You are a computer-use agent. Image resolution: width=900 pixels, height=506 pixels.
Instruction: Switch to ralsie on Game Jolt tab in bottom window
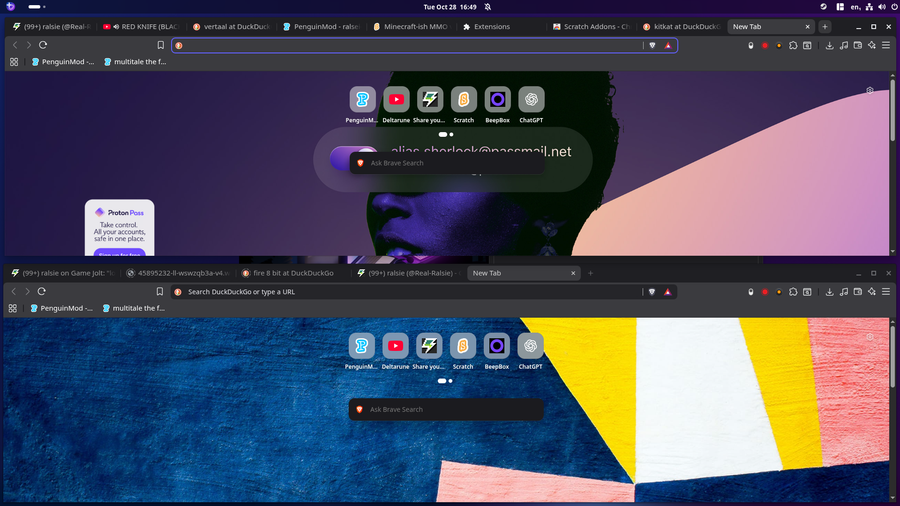63,273
